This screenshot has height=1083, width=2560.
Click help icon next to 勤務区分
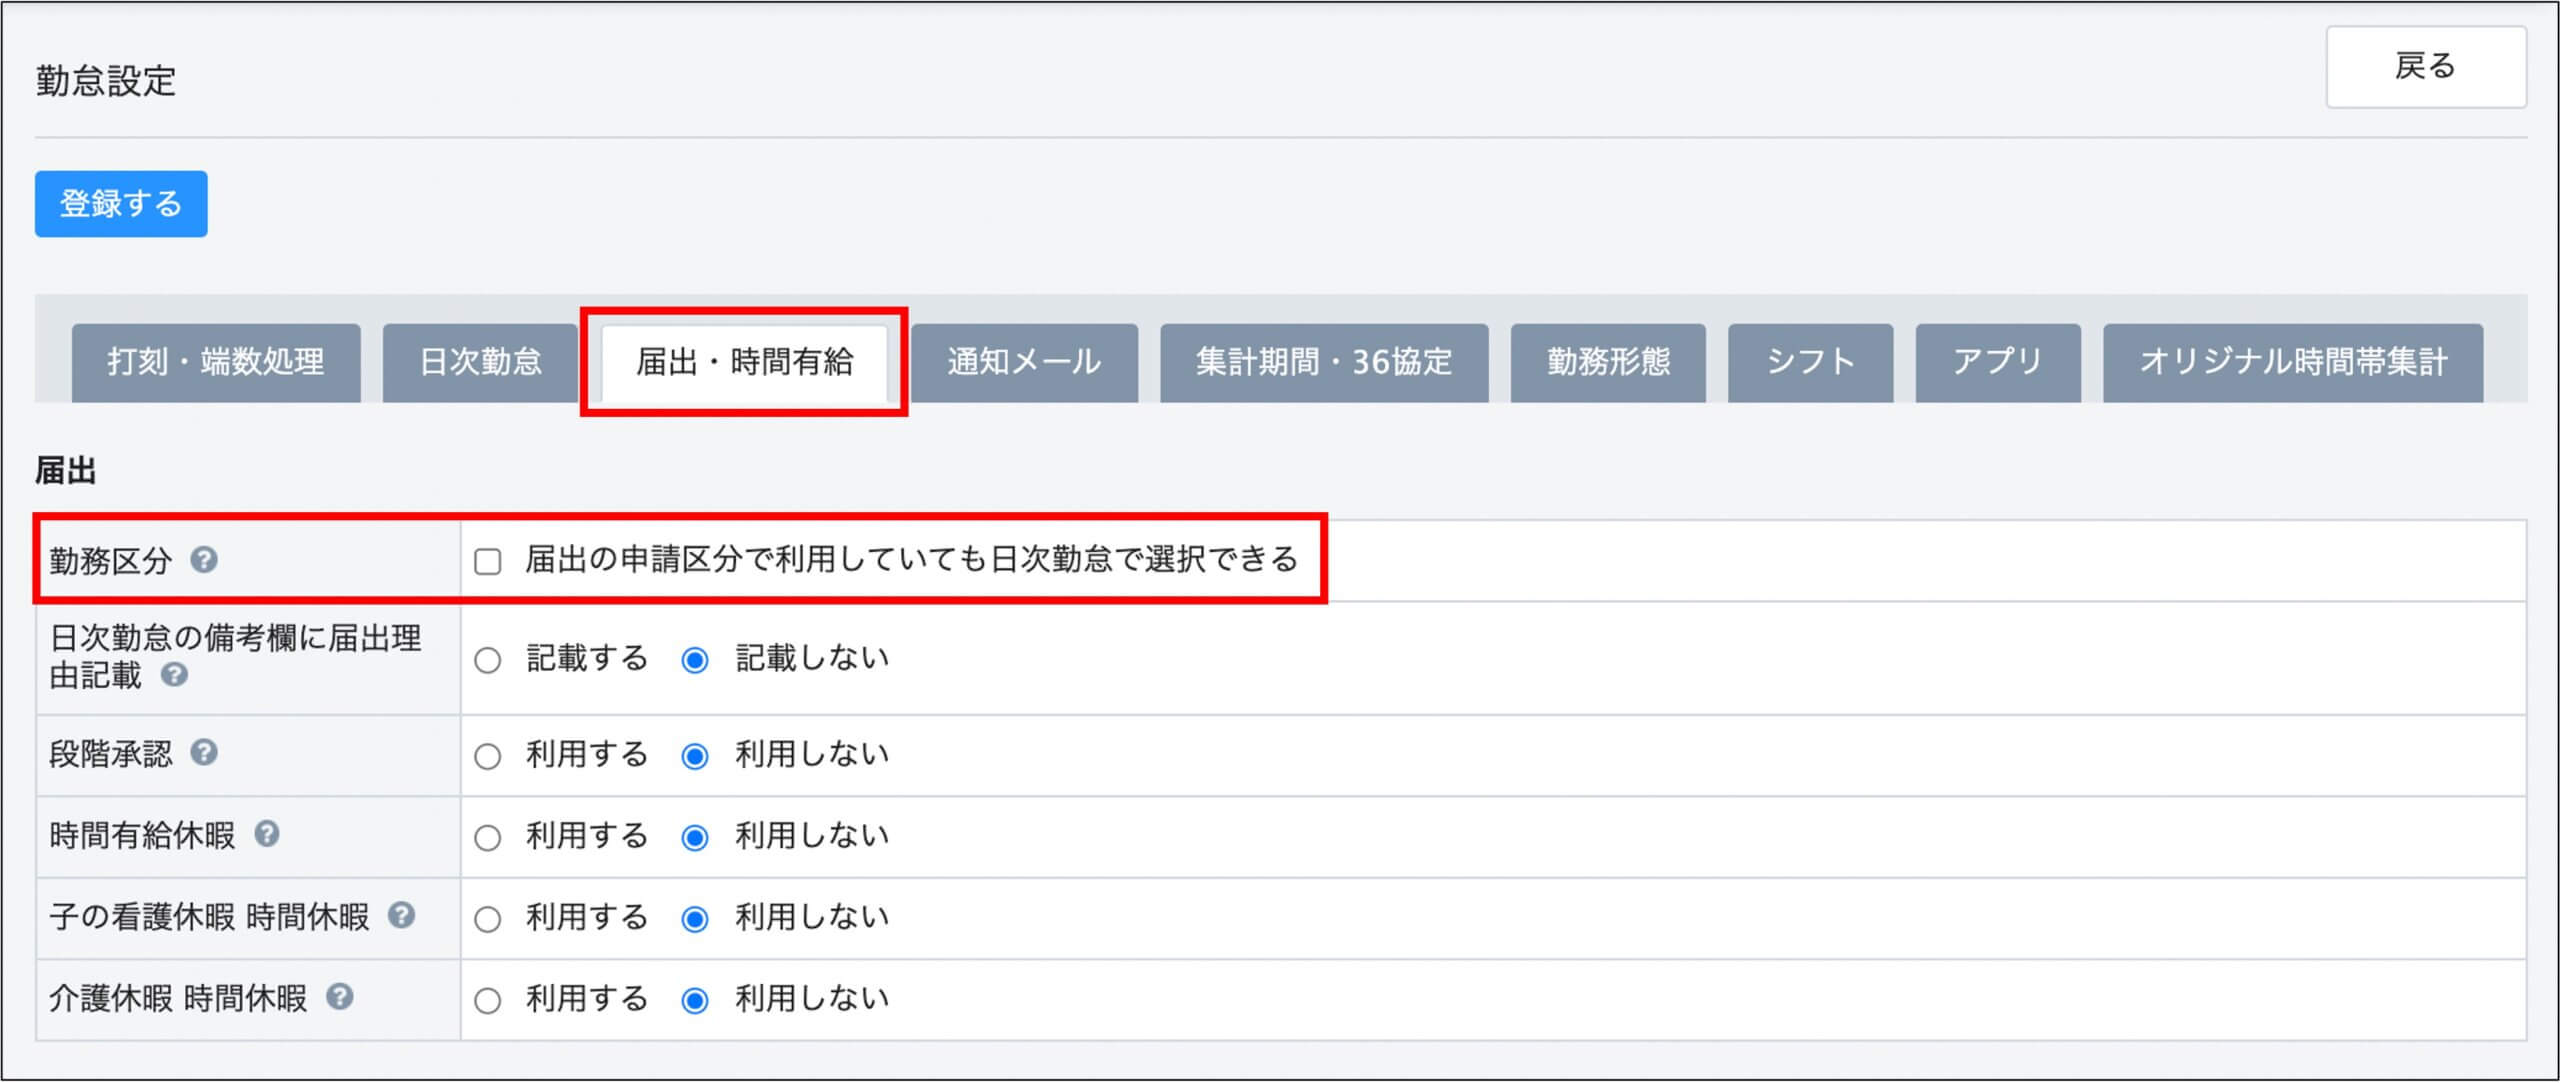point(204,559)
